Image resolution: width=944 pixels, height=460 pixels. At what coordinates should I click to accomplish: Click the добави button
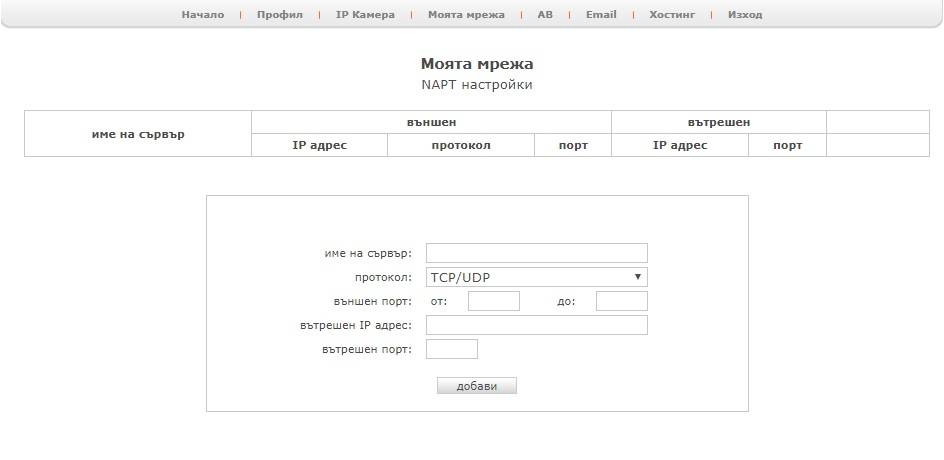[x=477, y=386]
